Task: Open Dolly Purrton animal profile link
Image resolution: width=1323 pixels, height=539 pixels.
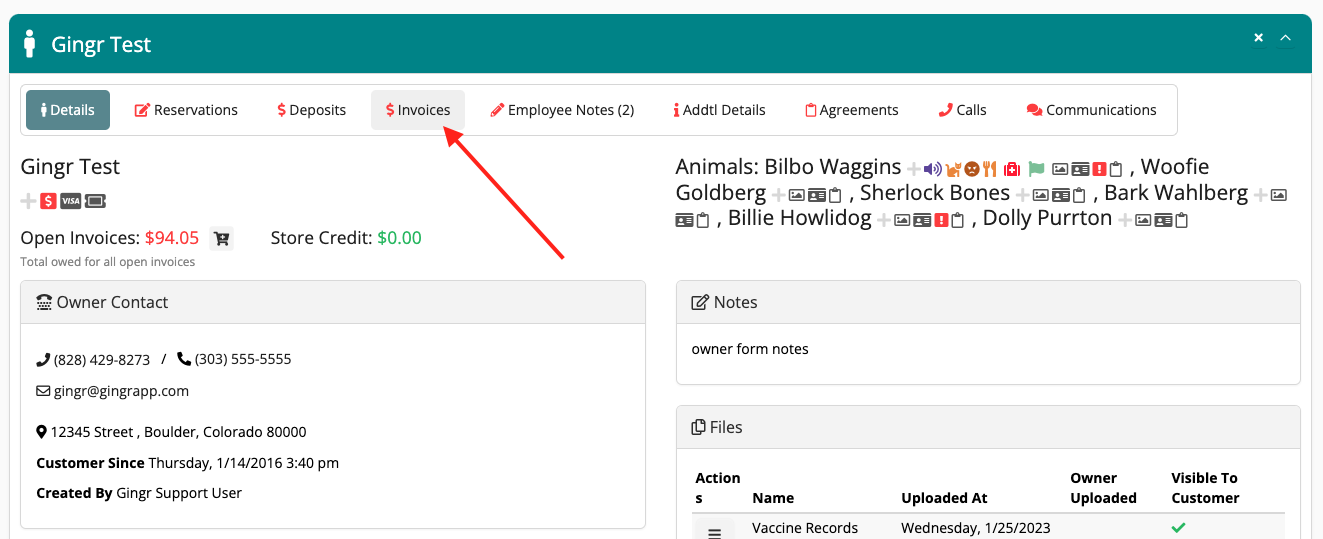Action: pos(1047,218)
